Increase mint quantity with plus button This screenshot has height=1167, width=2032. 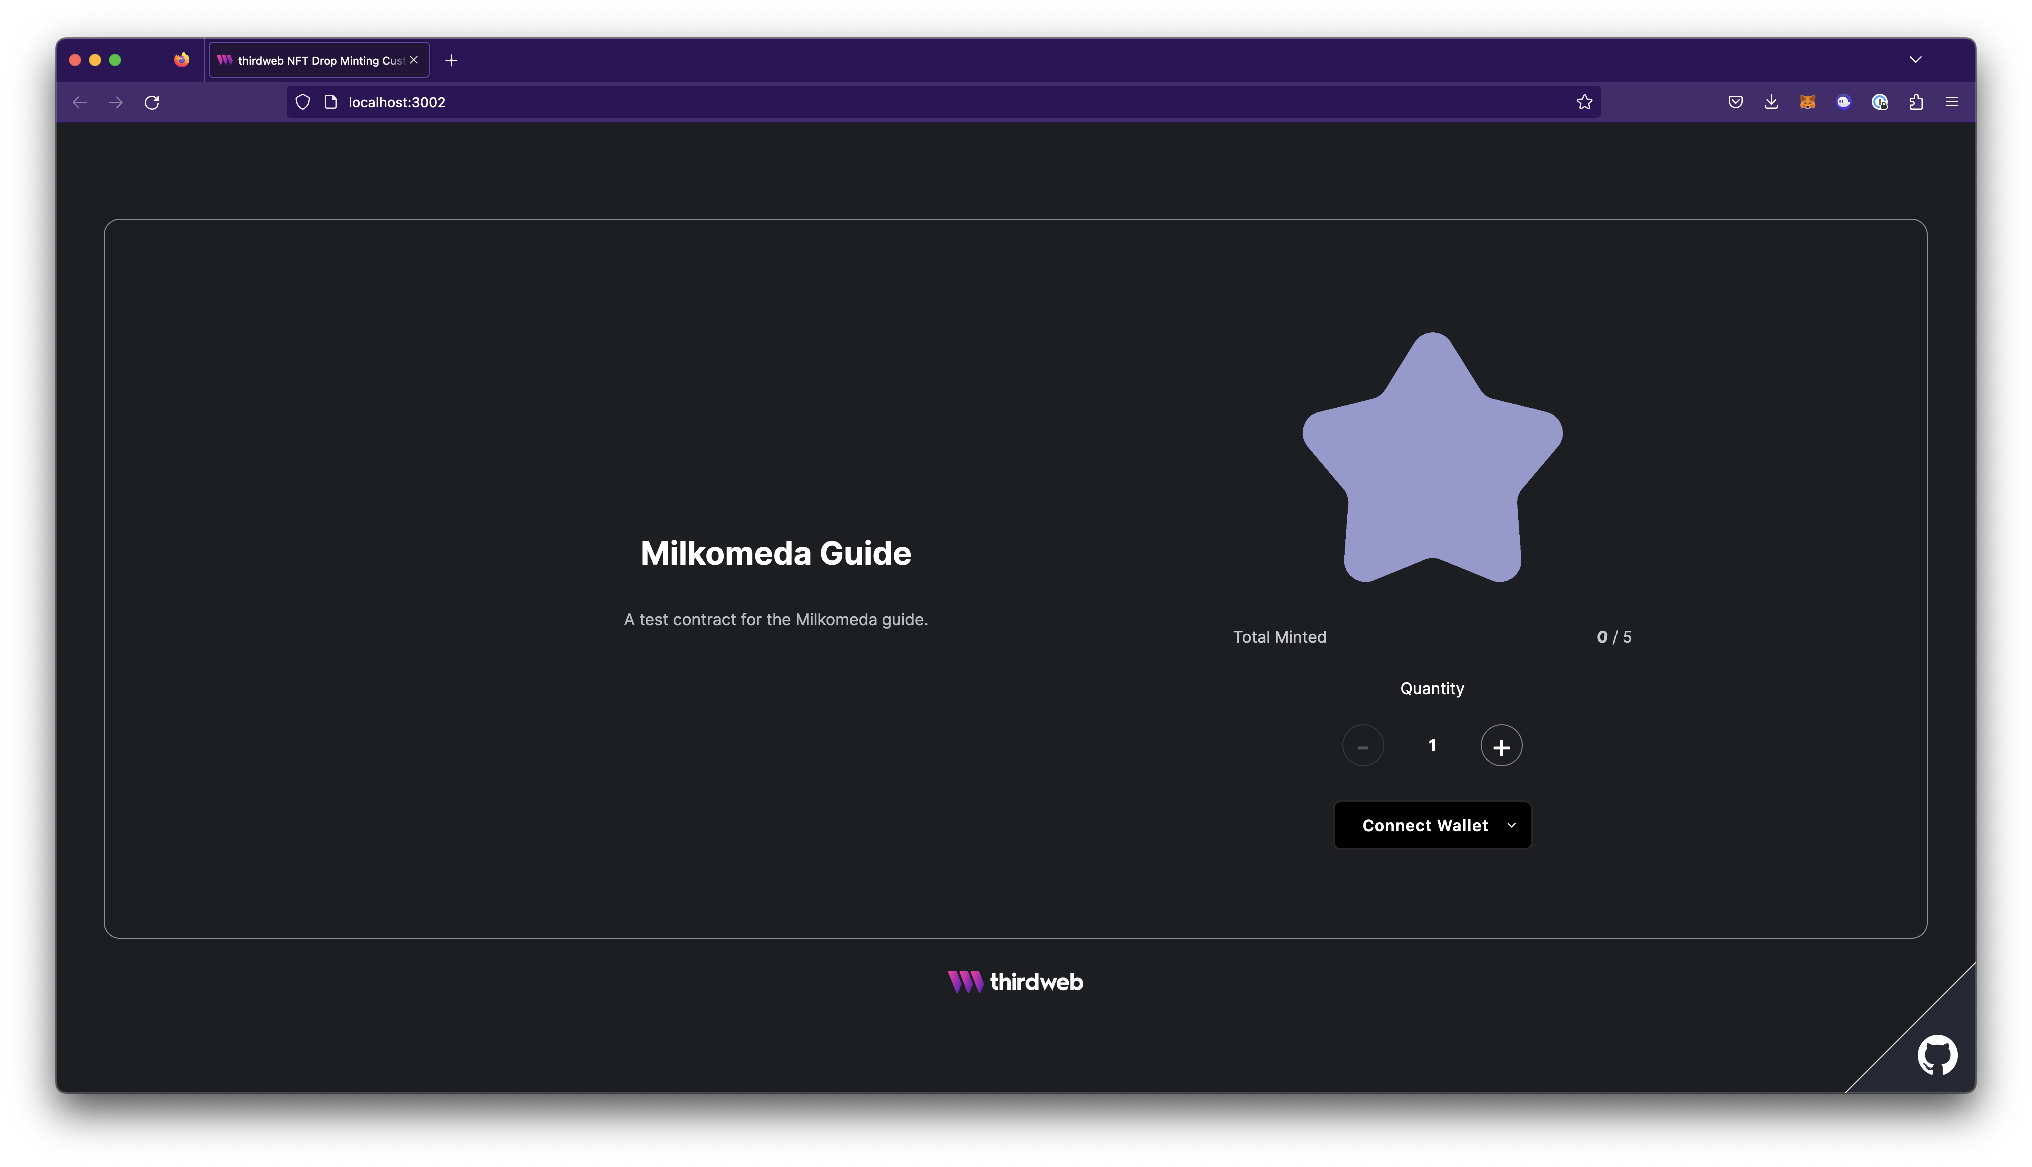click(1501, 746)
